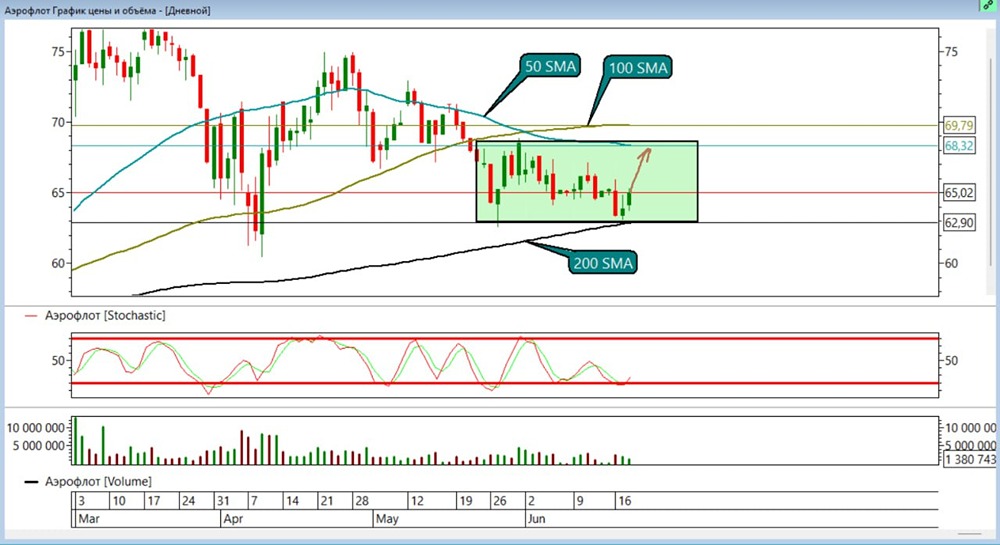Click the '10' day label on the date axis
The image size is (1000, 545).
[119, 501]
